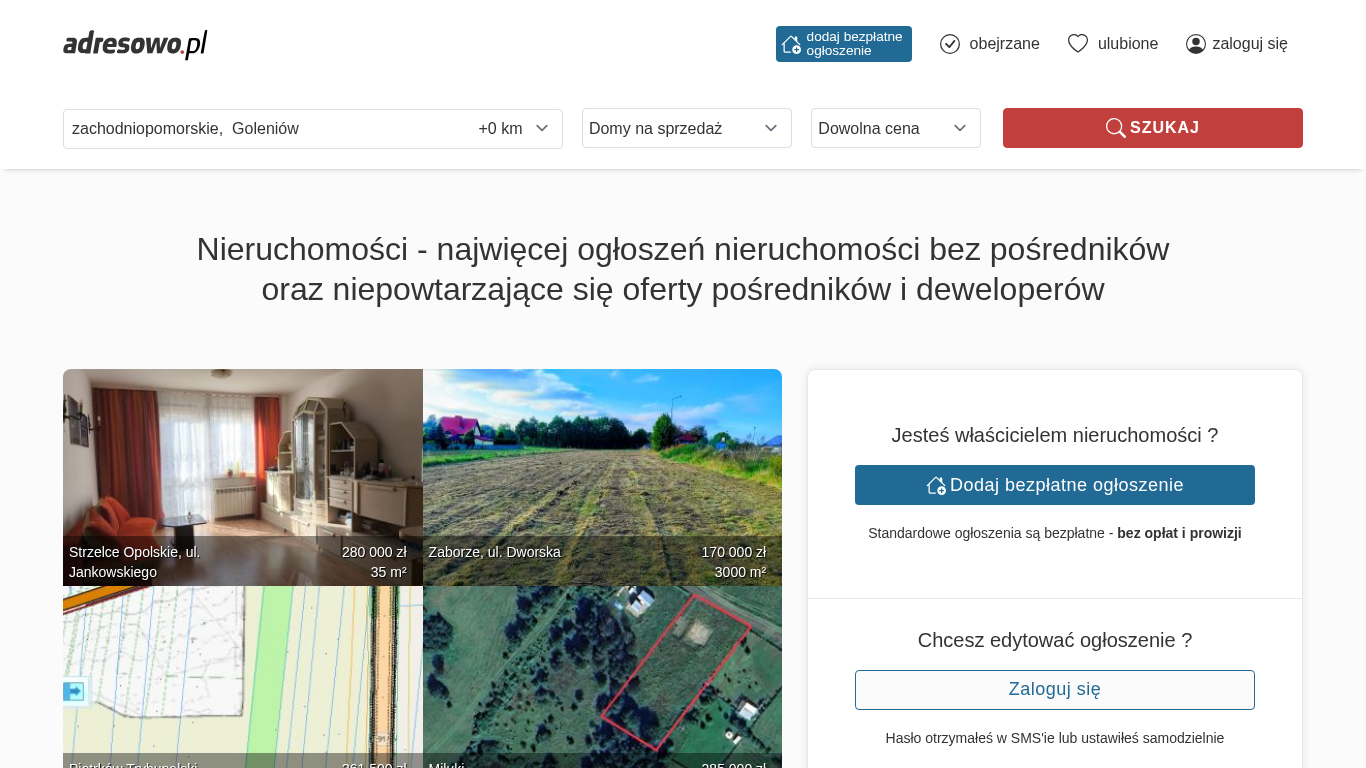Click the magnifier icon in SZUKAJ button
The height and width of the screenshot is (768, 1366).
1115,128
